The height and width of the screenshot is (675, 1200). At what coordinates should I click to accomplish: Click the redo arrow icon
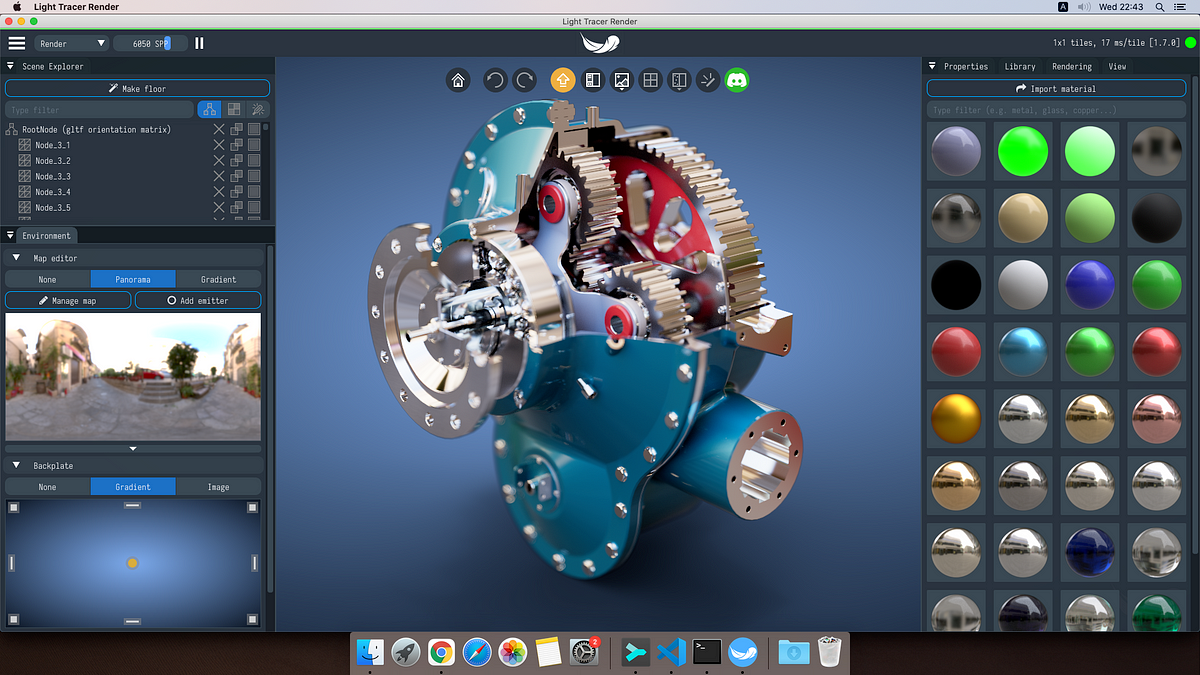[525, 81]
